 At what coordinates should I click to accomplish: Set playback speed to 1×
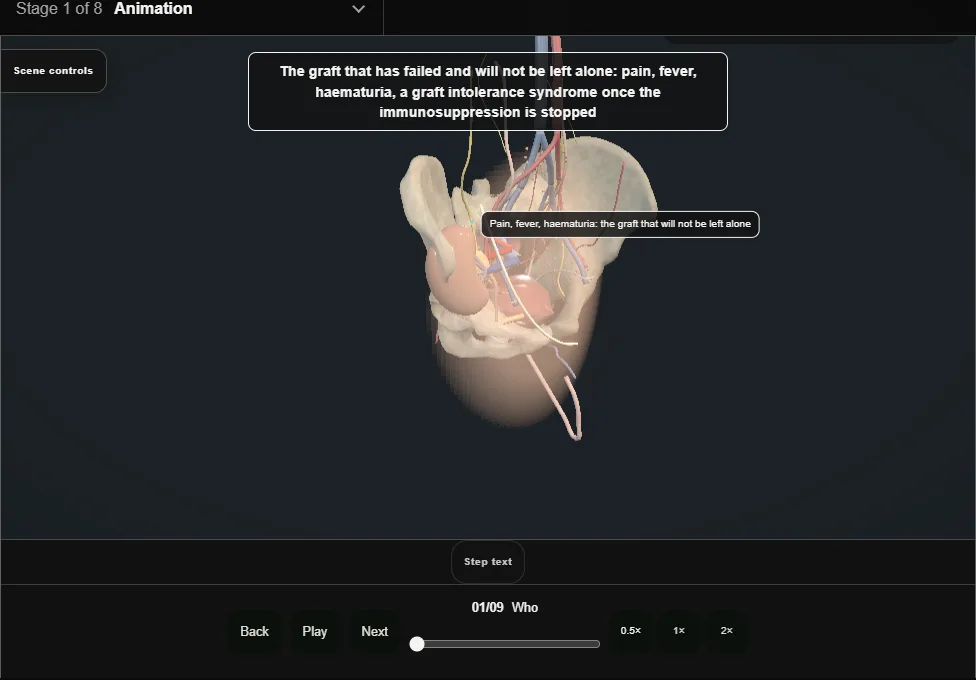coord(678,631)
